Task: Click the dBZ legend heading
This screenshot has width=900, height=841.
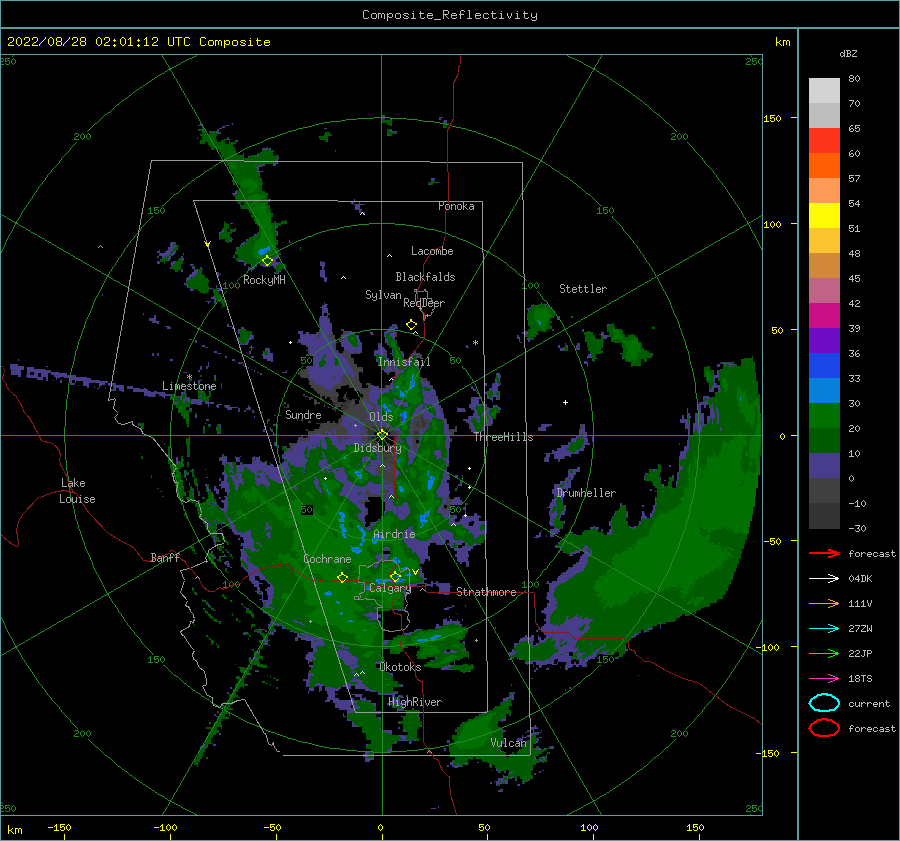Action: pos(848,53)
